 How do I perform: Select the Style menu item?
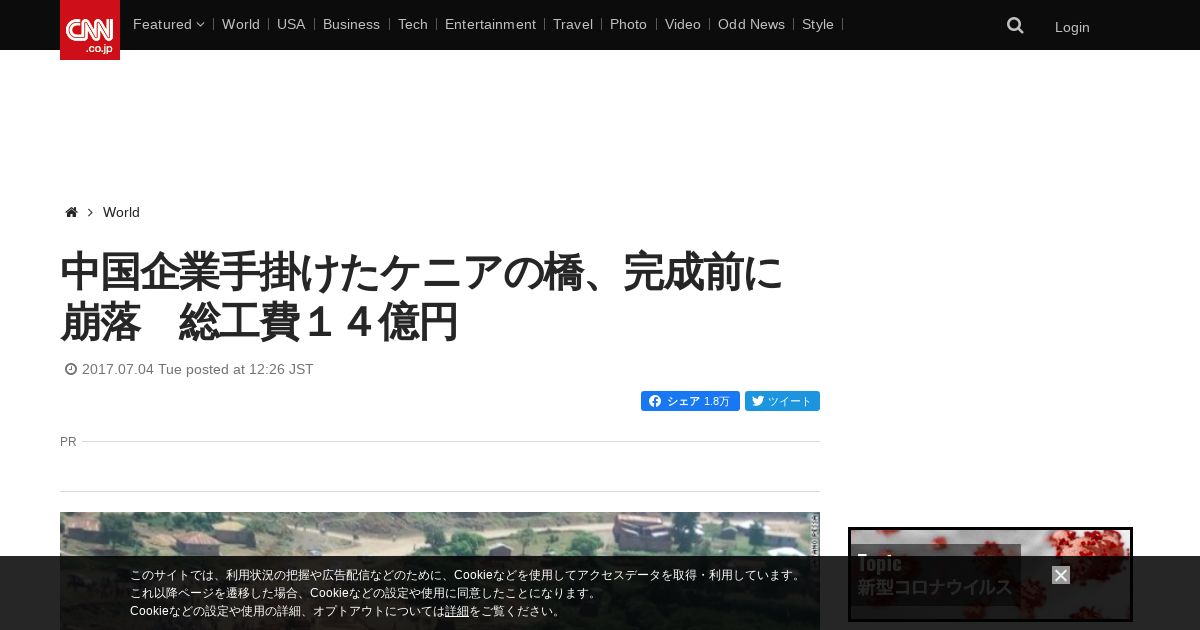pyautogui.click(x=818, y=24)
